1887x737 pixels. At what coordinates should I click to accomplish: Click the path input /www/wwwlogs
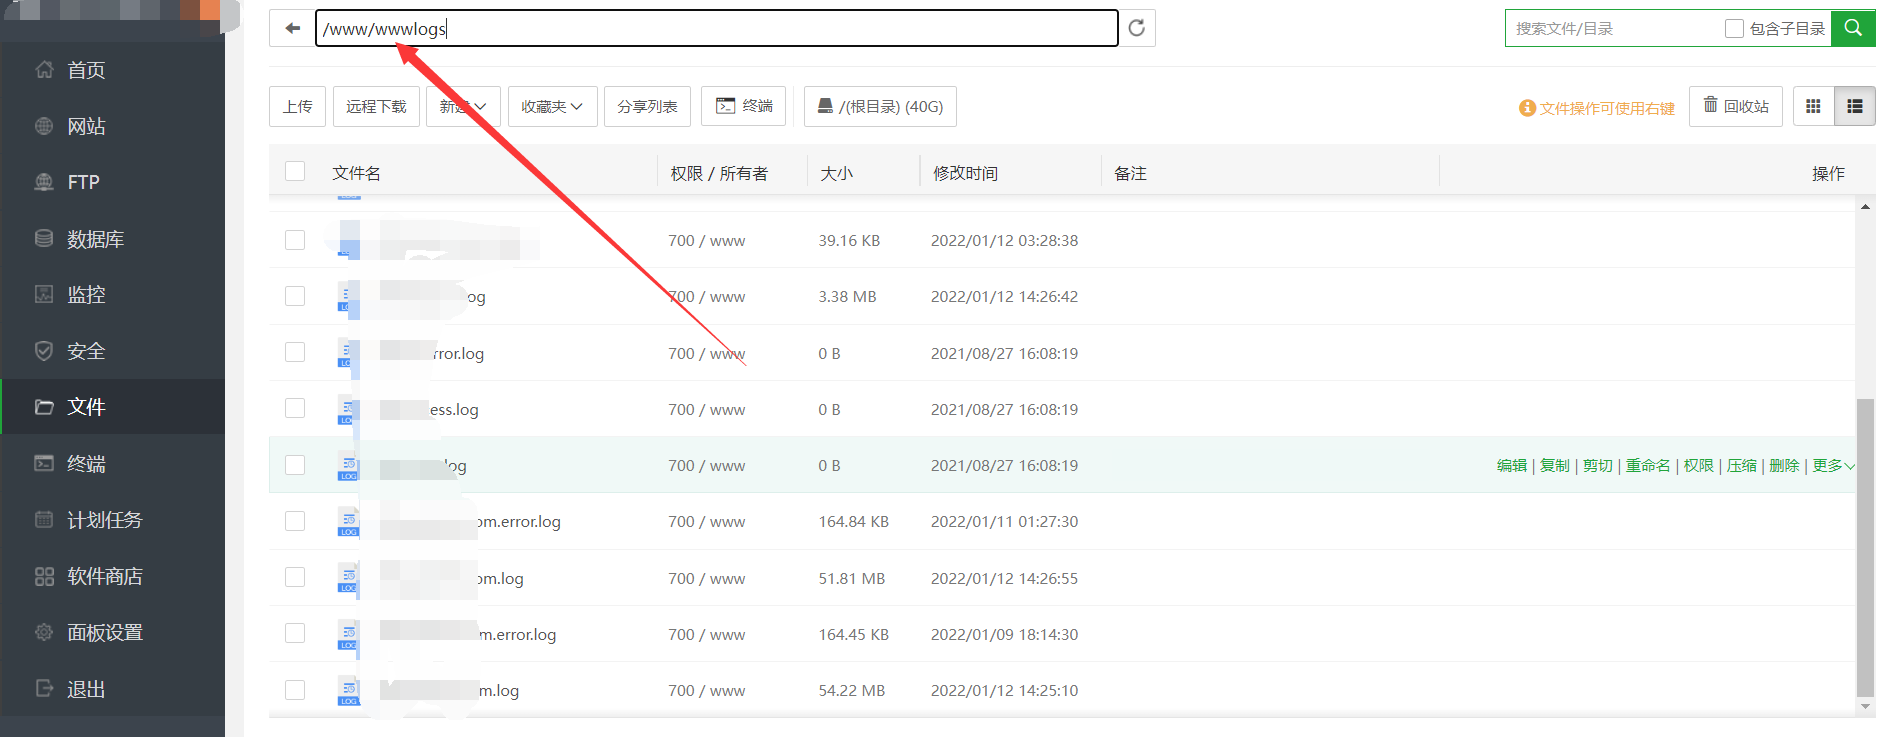717,28
